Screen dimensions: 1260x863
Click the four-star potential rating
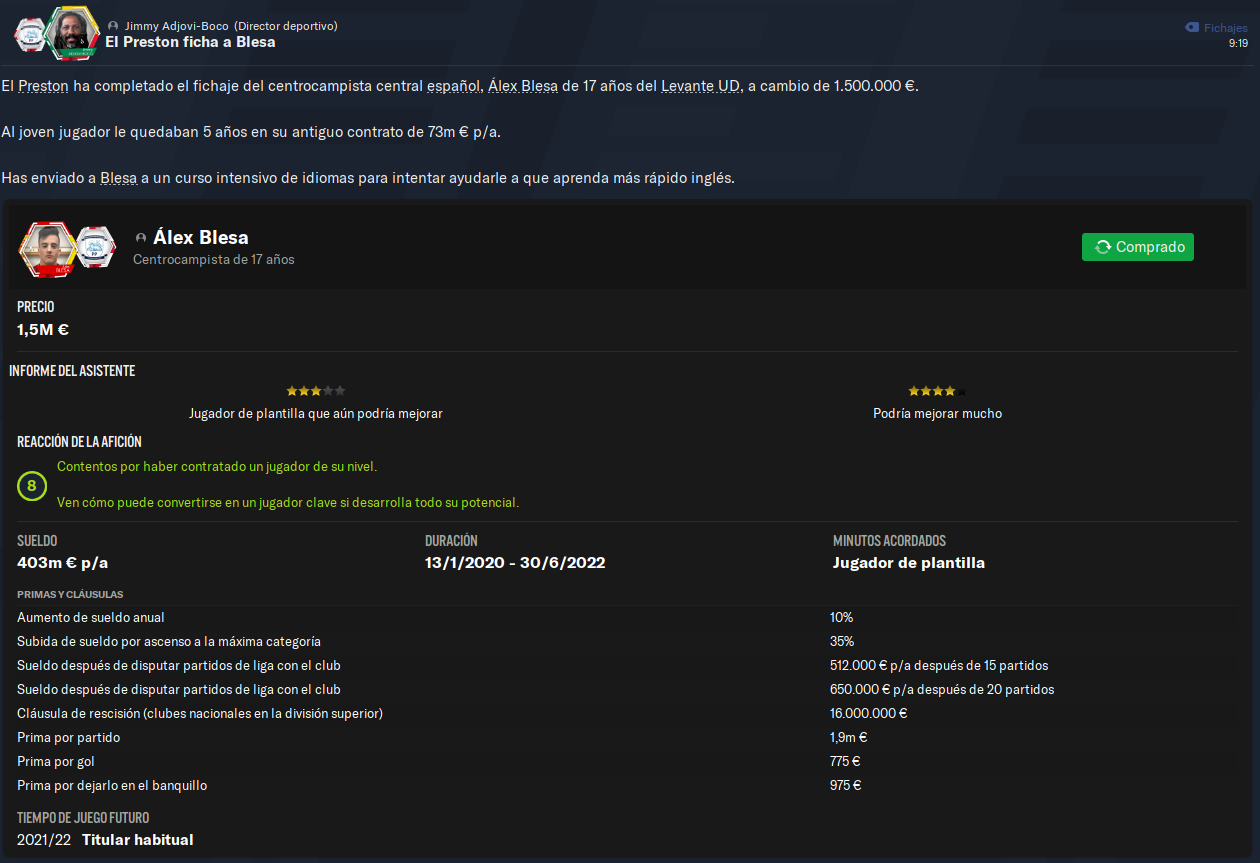tap(937, 391)
